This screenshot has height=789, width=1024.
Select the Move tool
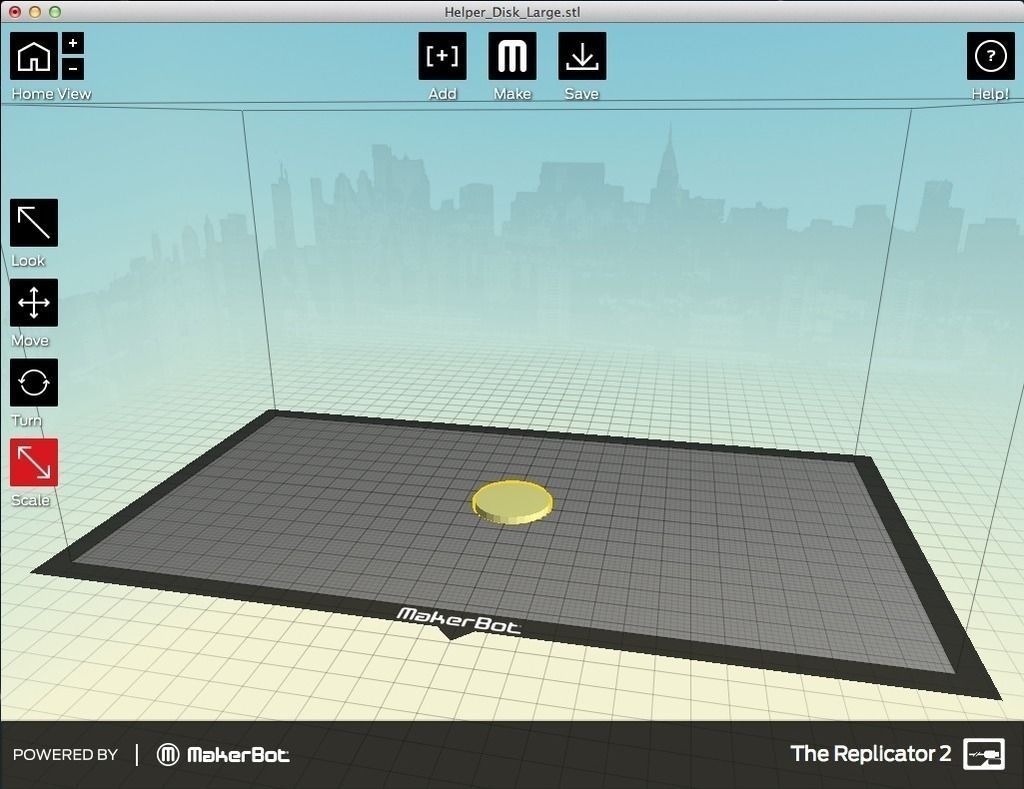tap(34, 302)
